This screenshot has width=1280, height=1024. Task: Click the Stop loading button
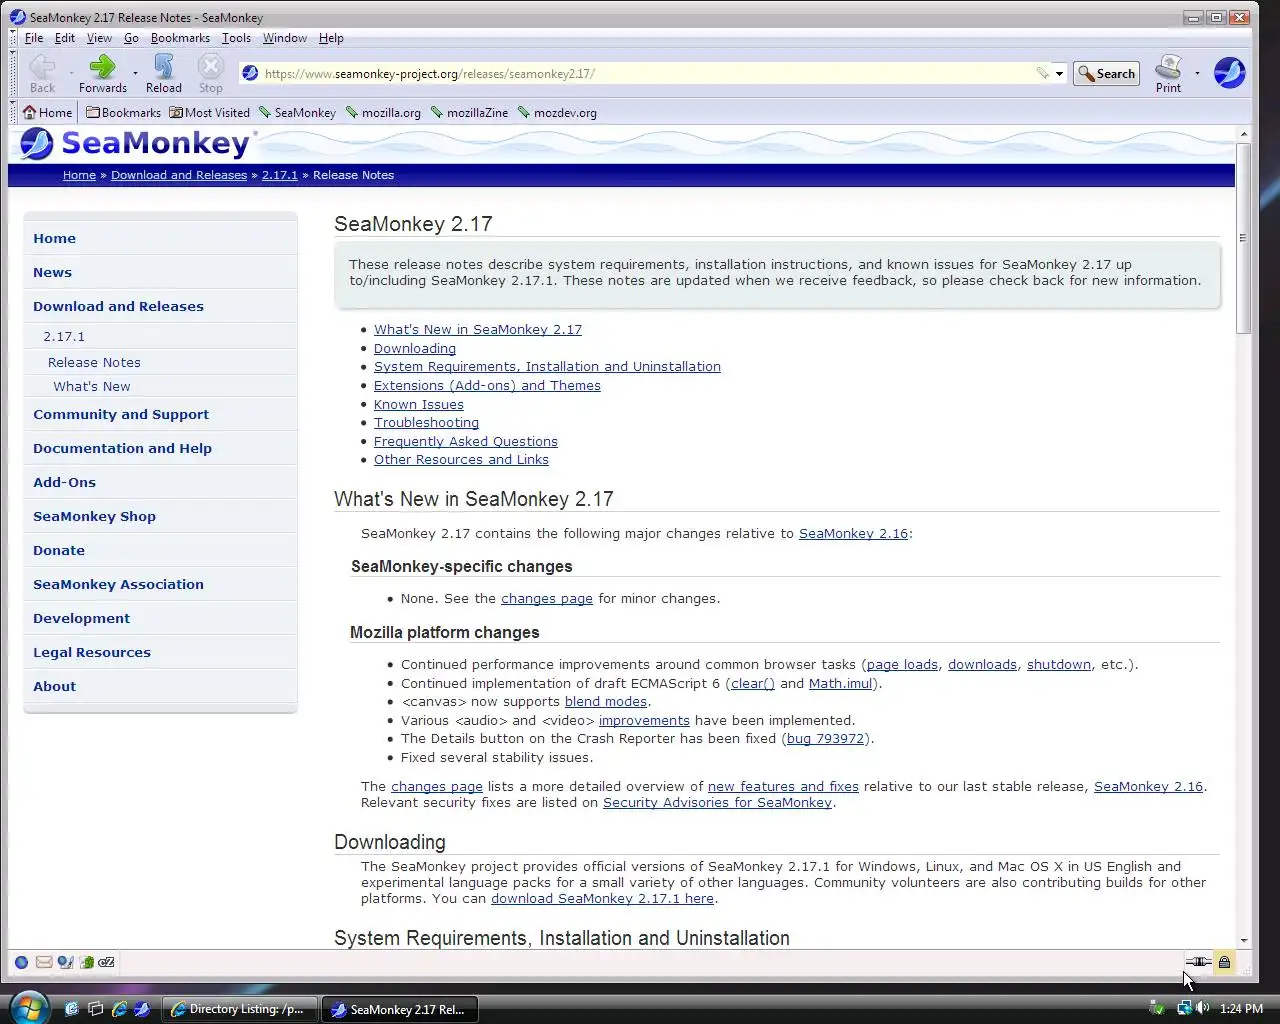coord(210,74)
